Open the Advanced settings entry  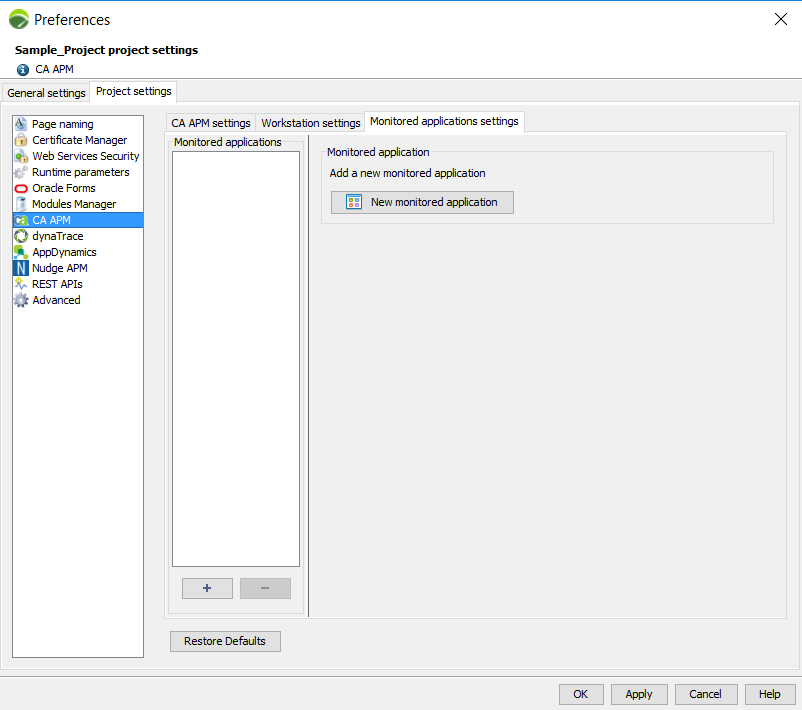(x=56, y=300)
